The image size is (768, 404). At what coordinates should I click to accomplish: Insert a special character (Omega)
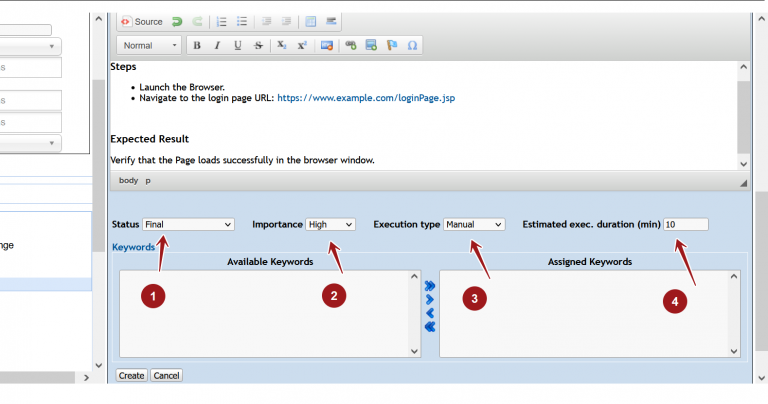click(412, 46)
